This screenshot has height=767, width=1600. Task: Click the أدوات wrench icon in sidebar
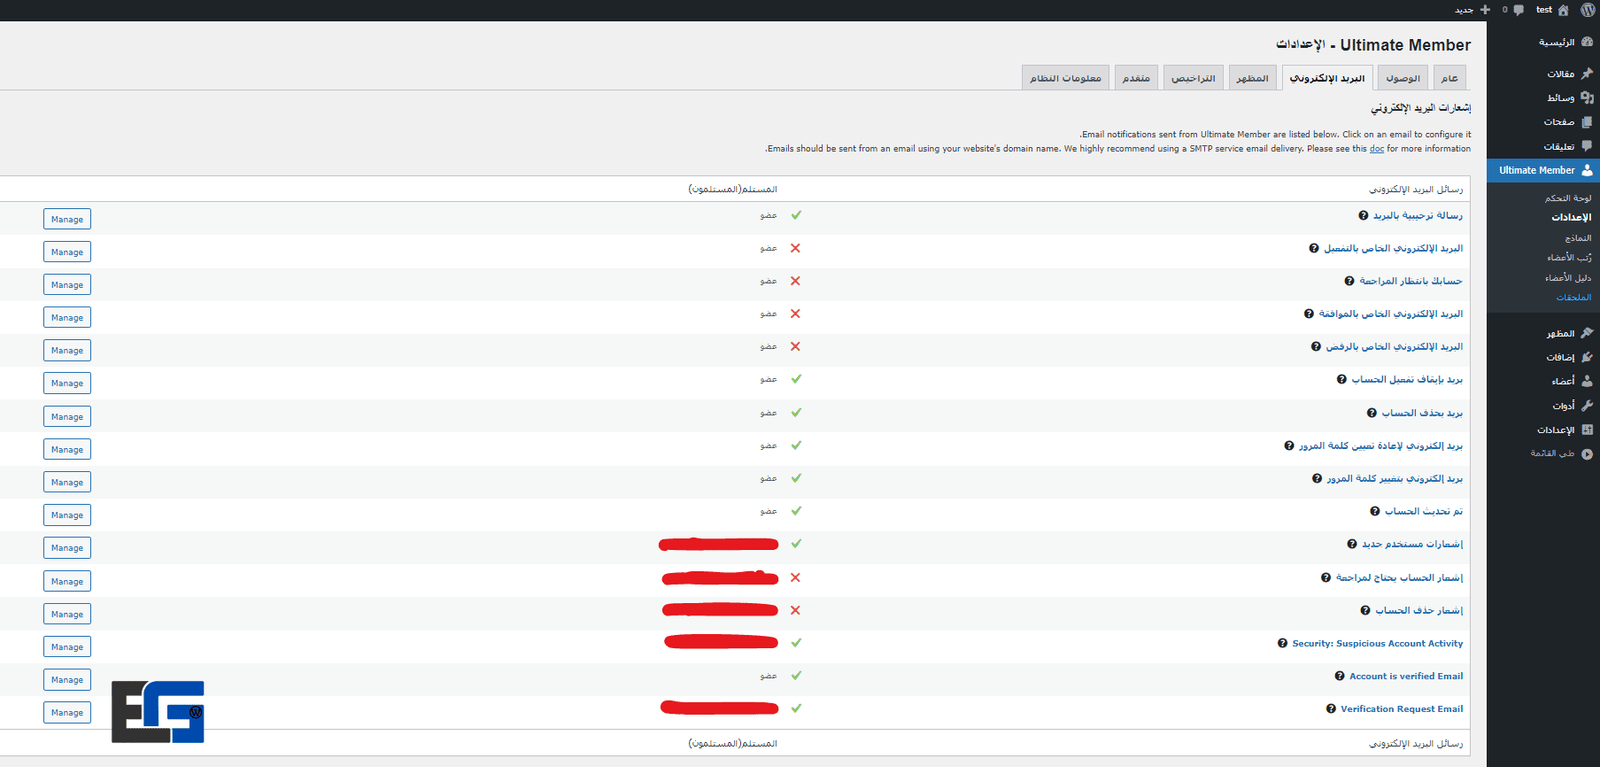coord(1587,405)
